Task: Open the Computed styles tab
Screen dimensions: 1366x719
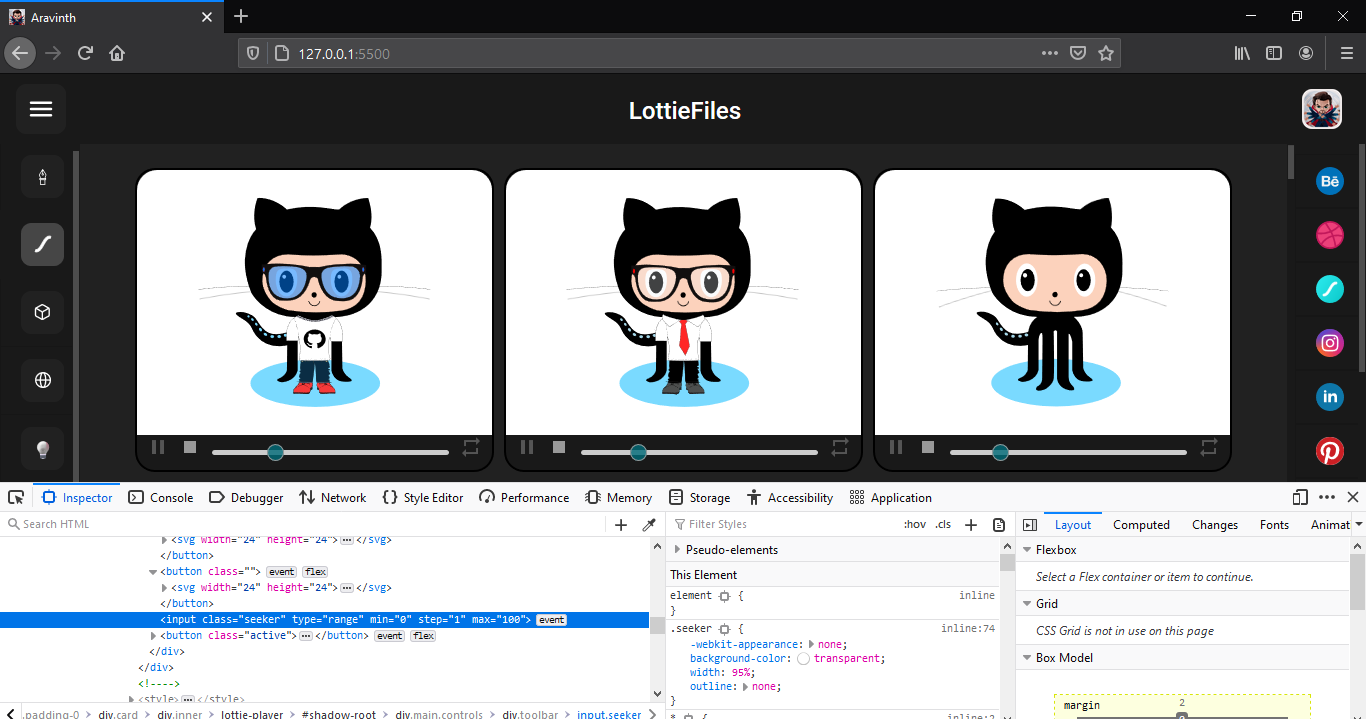Action: pos(1141,524)
